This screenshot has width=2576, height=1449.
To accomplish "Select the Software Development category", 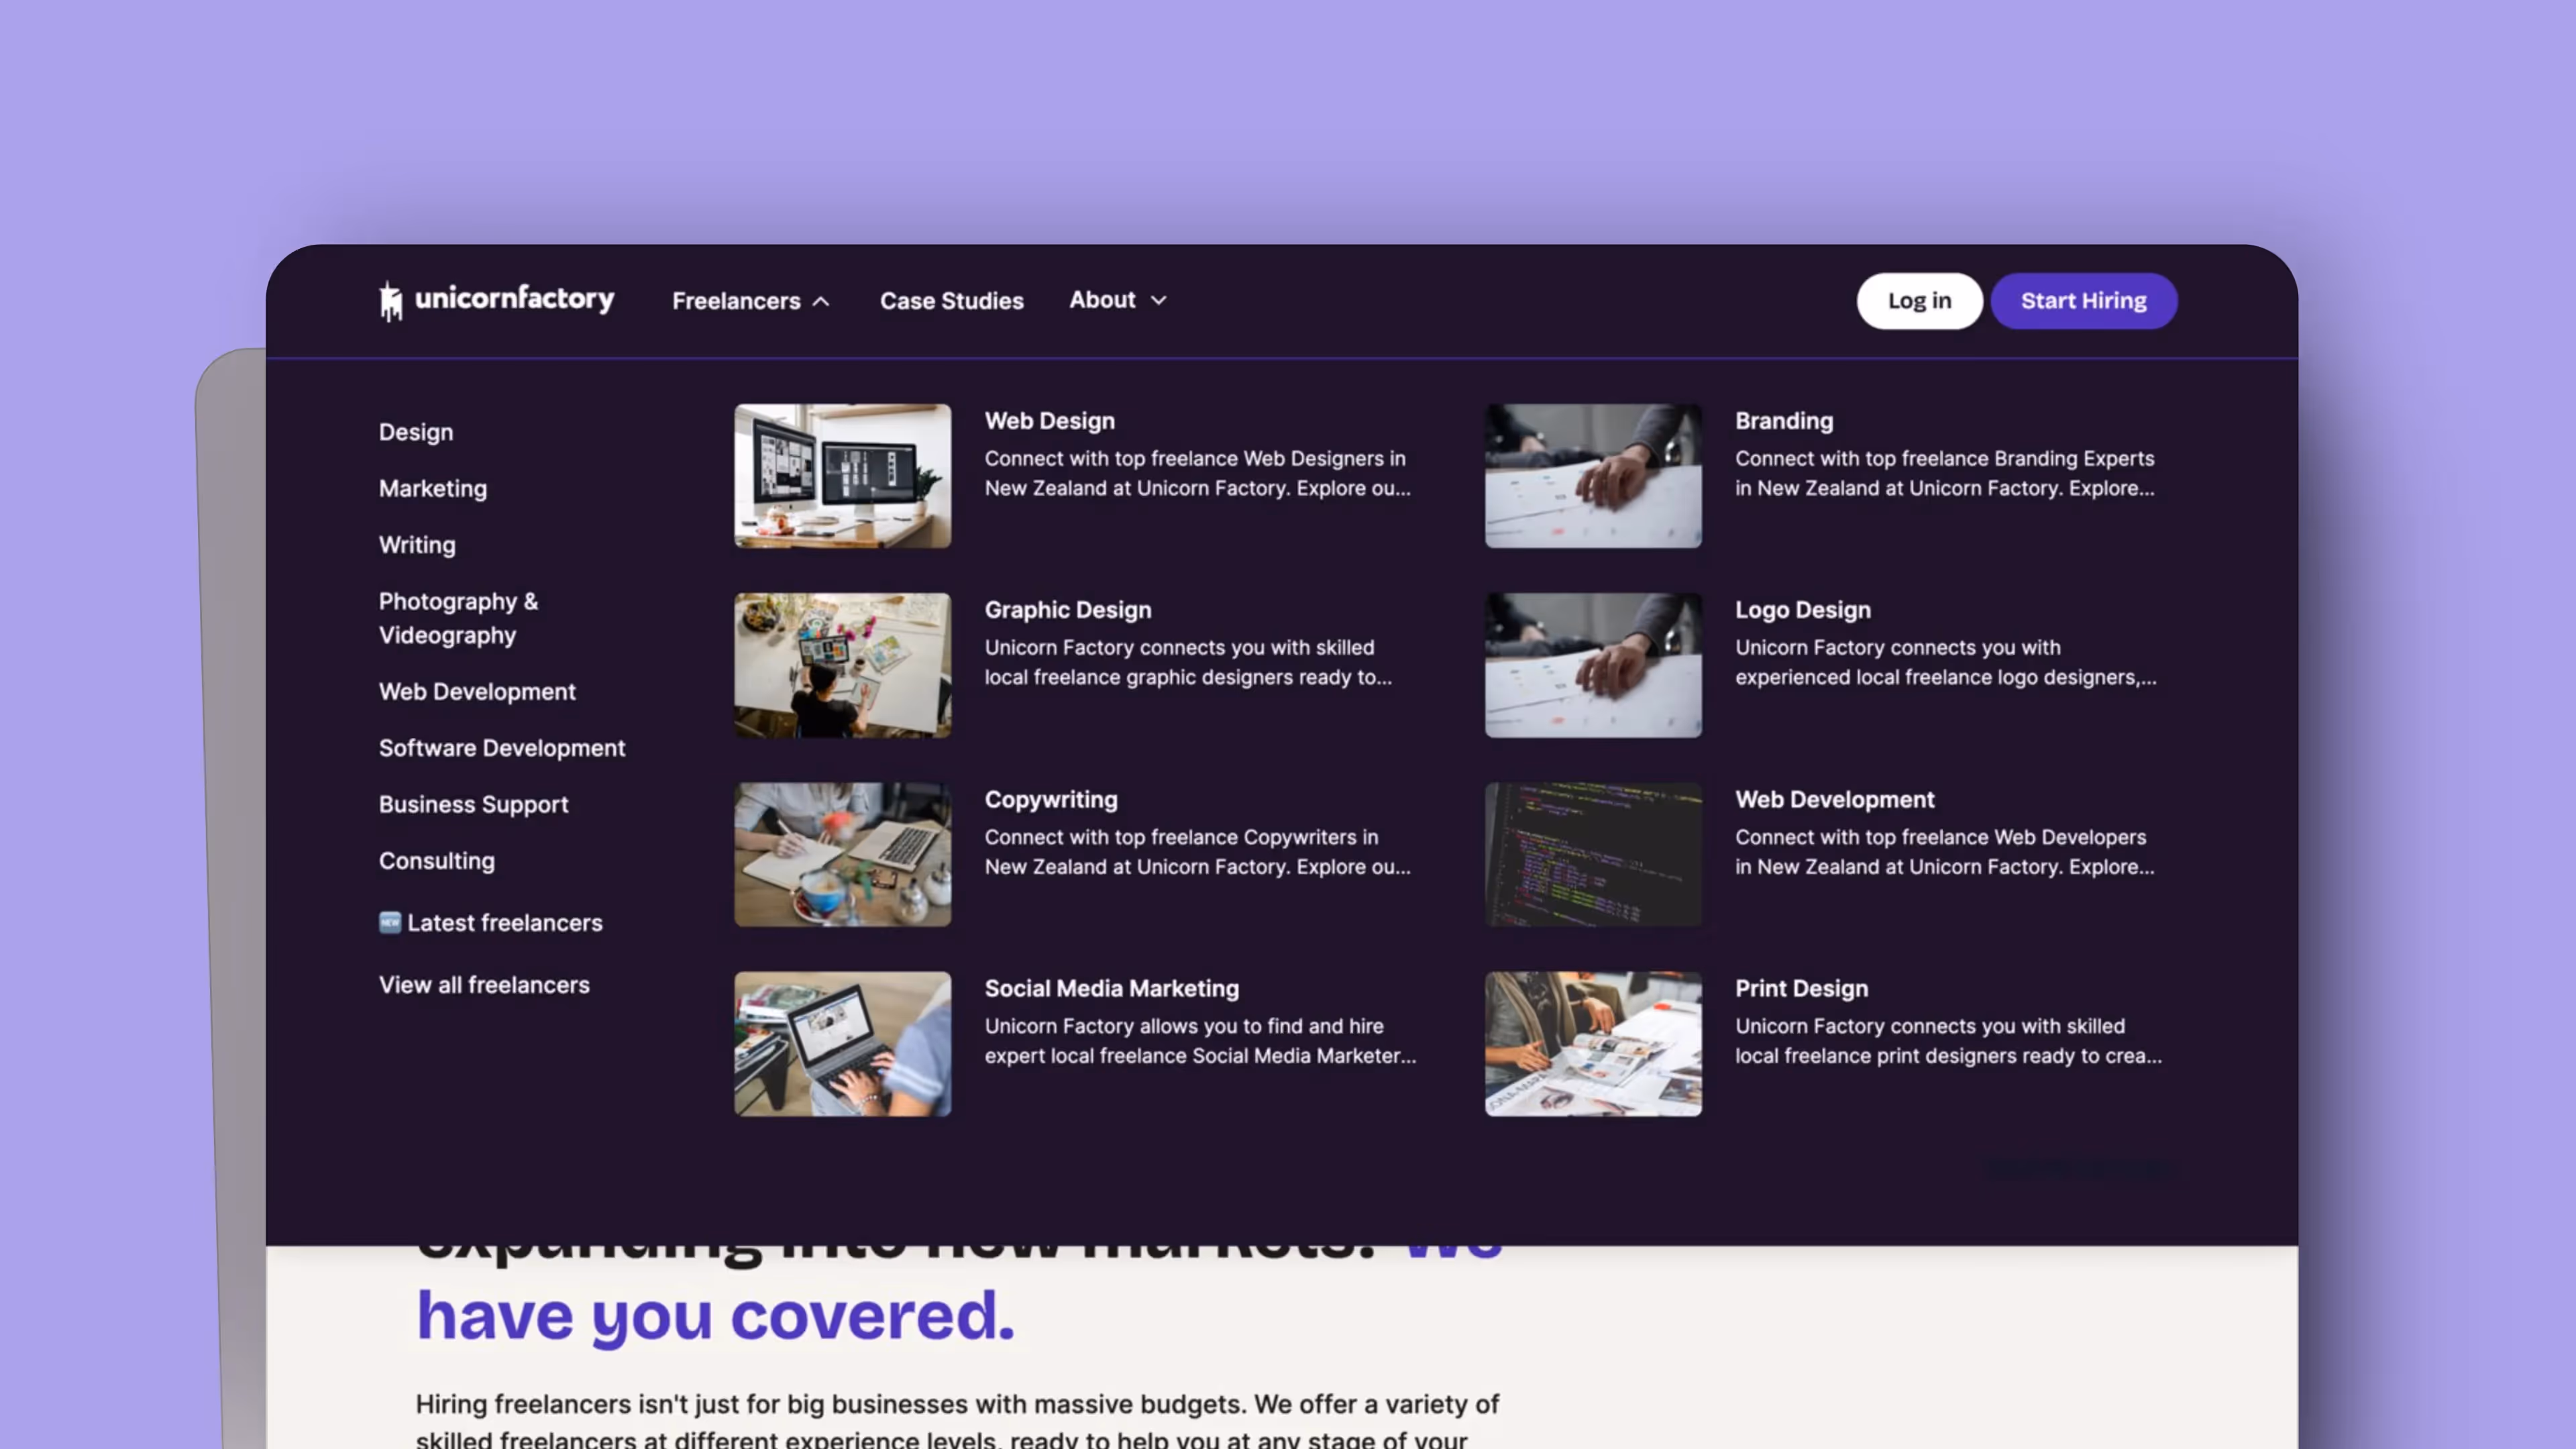I will click(x=502, y=748).
